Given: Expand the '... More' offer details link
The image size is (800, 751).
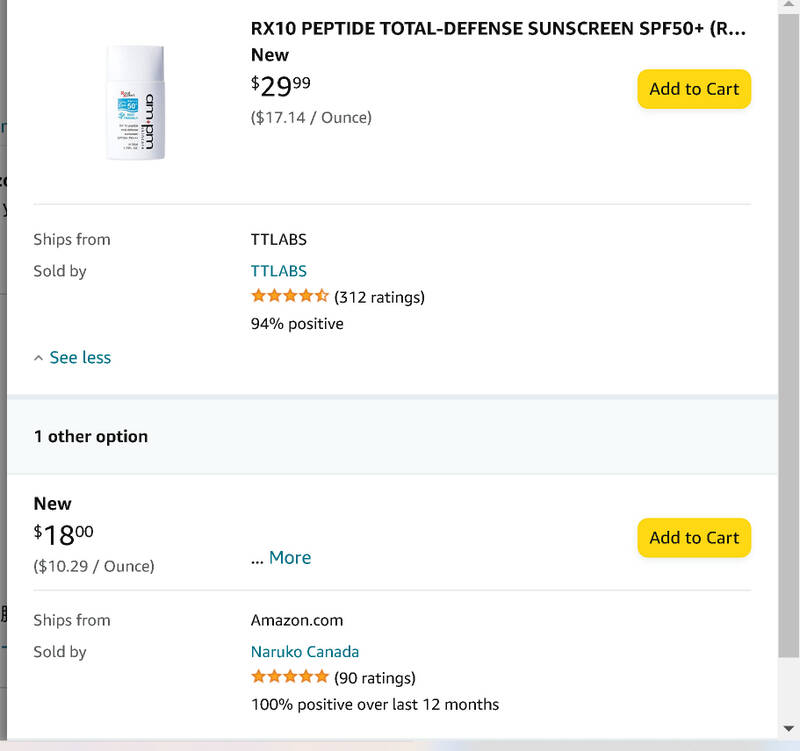Looking at the screenshot, I should click(281, 558).
